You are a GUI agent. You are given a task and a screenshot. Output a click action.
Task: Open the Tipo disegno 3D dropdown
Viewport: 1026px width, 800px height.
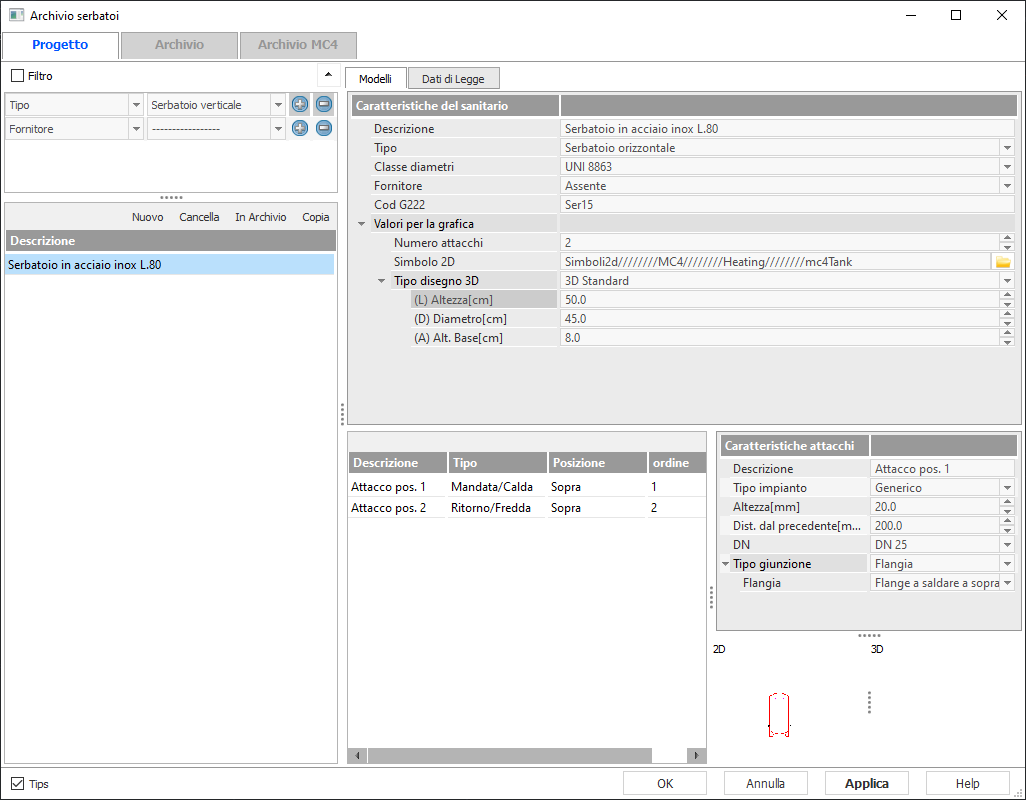tap(1006, 281)
